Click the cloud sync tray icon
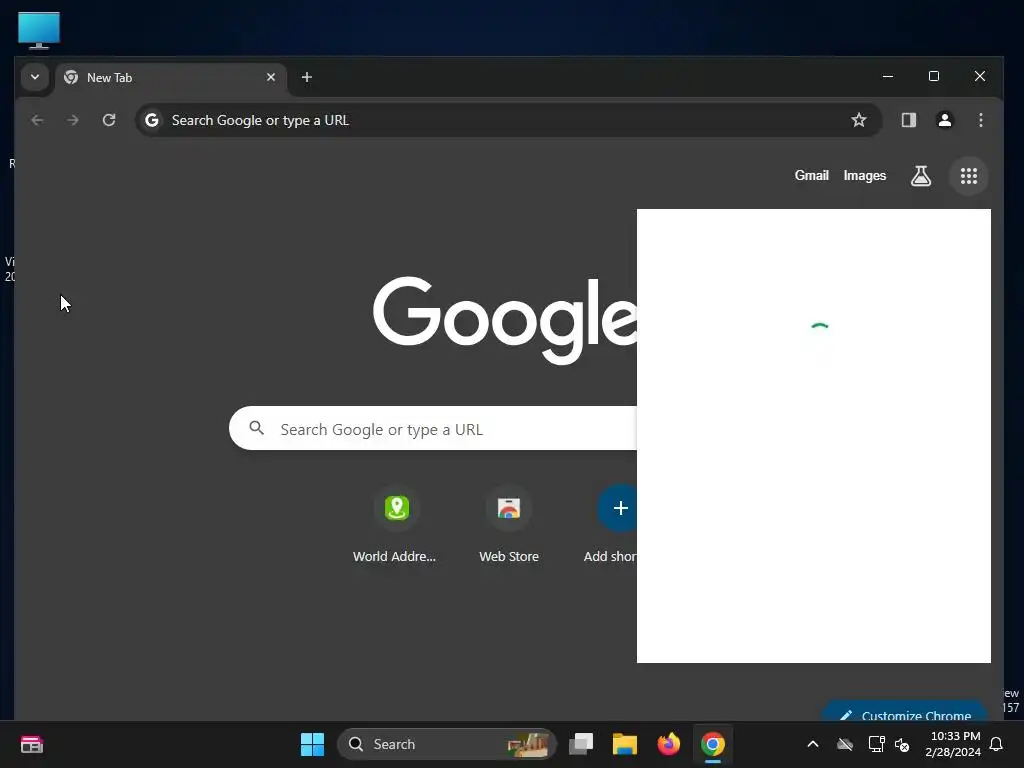1024x768 pixels. click(x=845, y=744)
